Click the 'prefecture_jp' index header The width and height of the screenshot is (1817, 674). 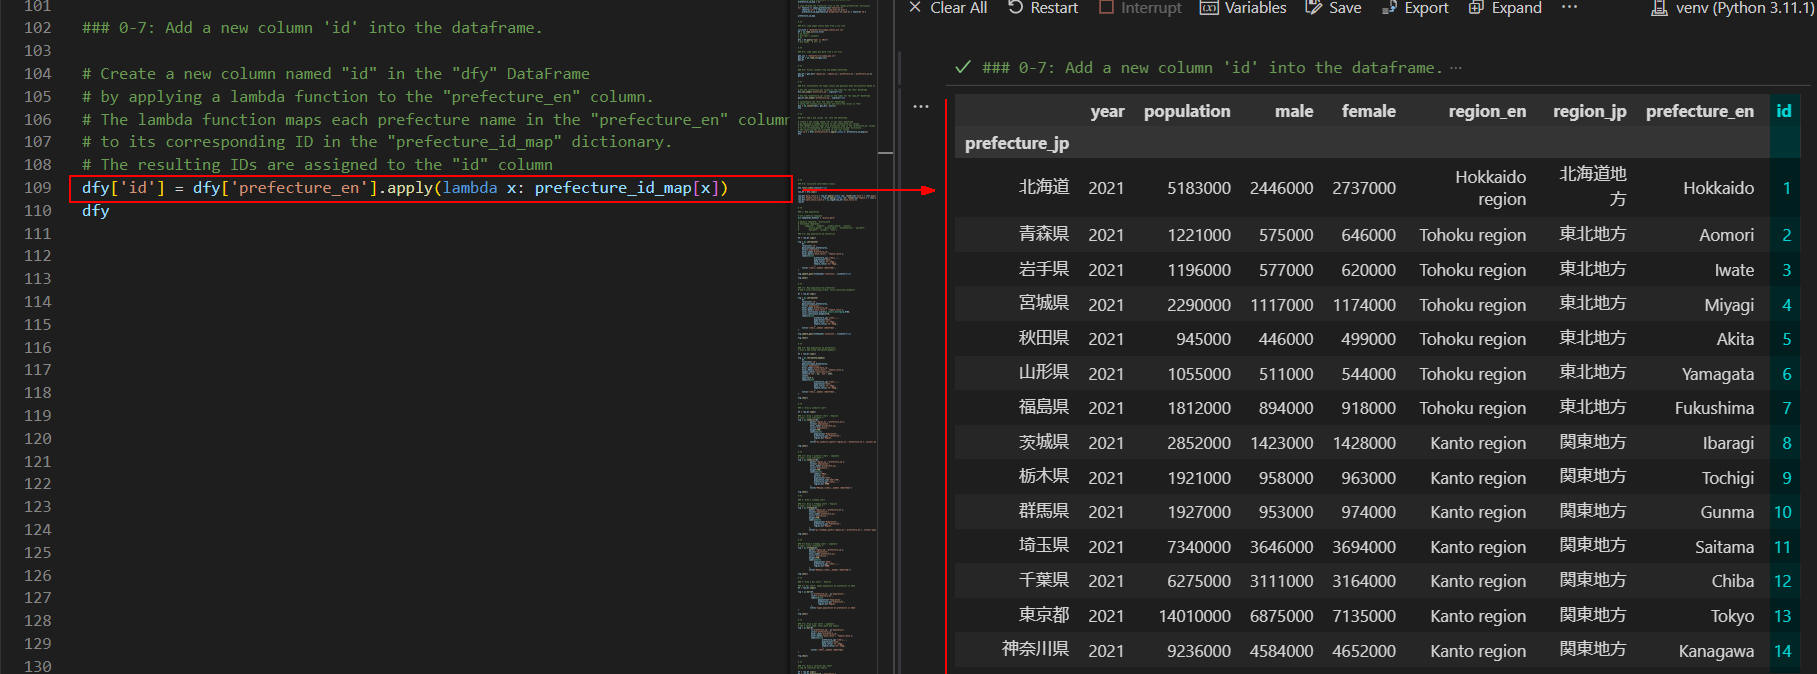1016,143
